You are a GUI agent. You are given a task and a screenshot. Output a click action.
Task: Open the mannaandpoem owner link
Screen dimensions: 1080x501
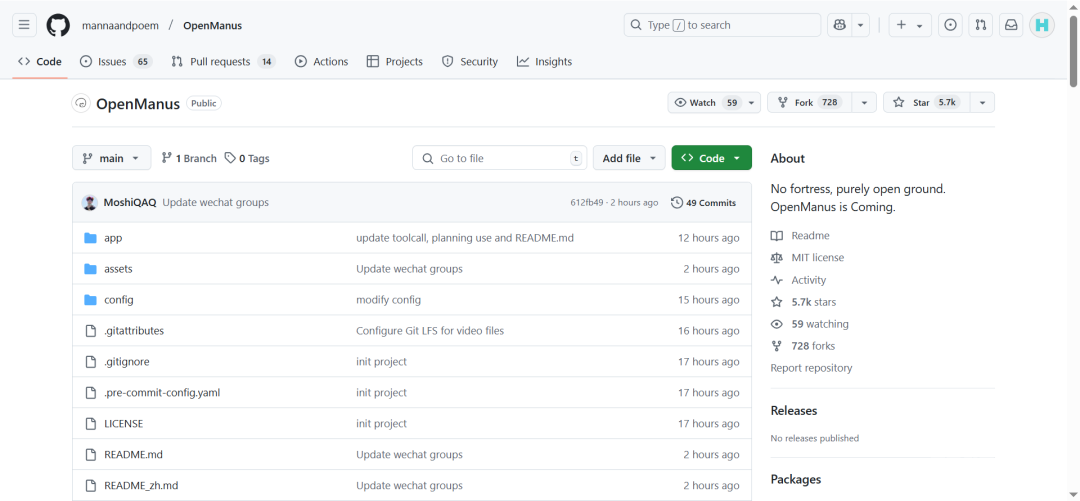click(121, 25)
